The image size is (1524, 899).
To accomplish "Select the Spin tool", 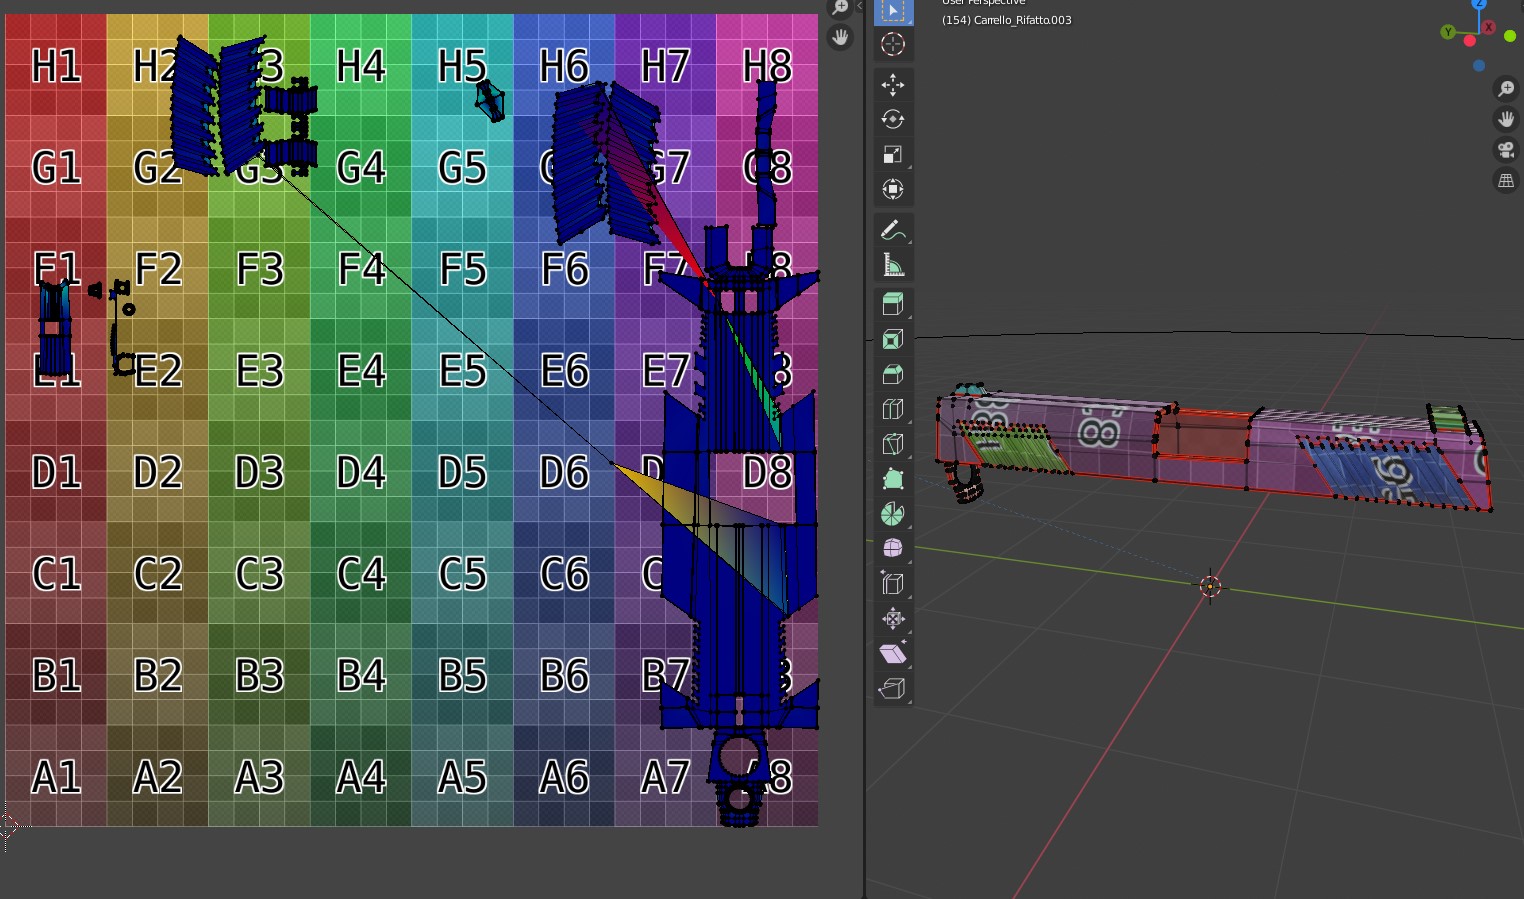I will pyautogui.click(x=893, y=514).
